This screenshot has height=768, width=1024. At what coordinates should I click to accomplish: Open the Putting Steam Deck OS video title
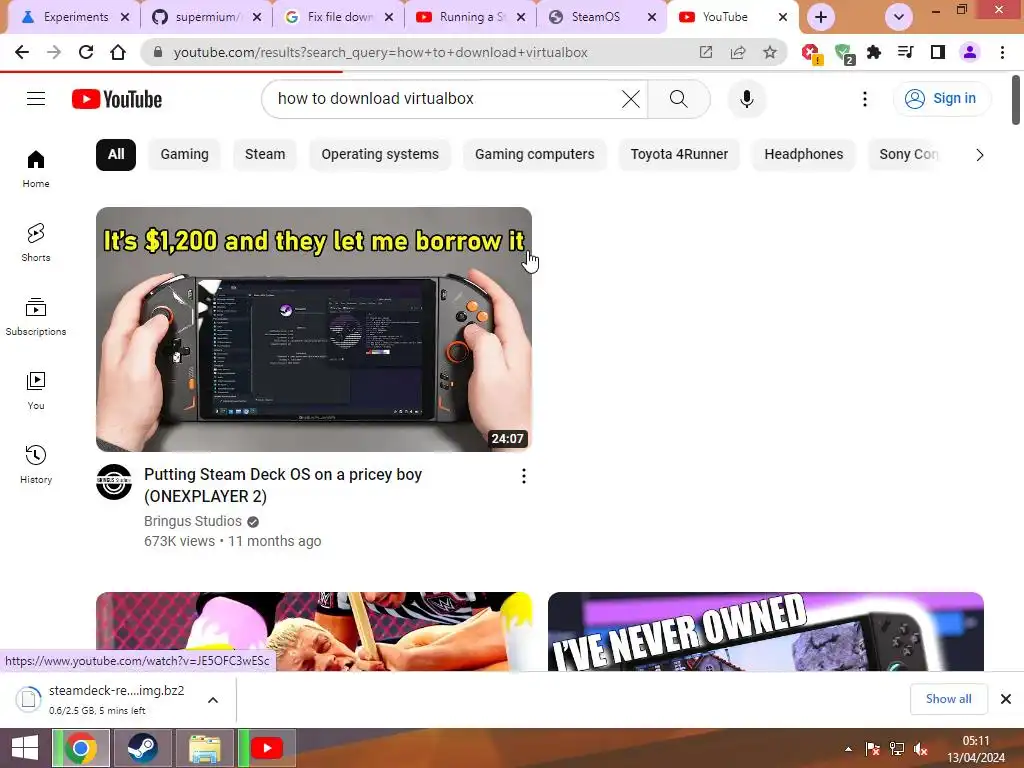(x=283, y=485)
